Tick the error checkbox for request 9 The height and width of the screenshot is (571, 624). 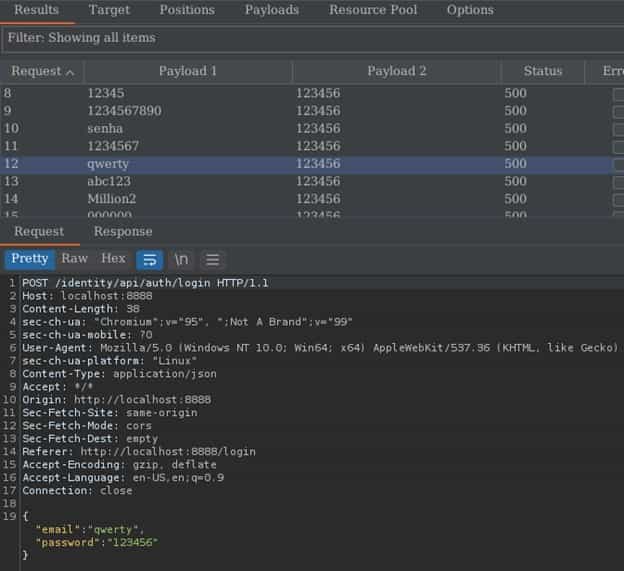click(x=618, y=112)
